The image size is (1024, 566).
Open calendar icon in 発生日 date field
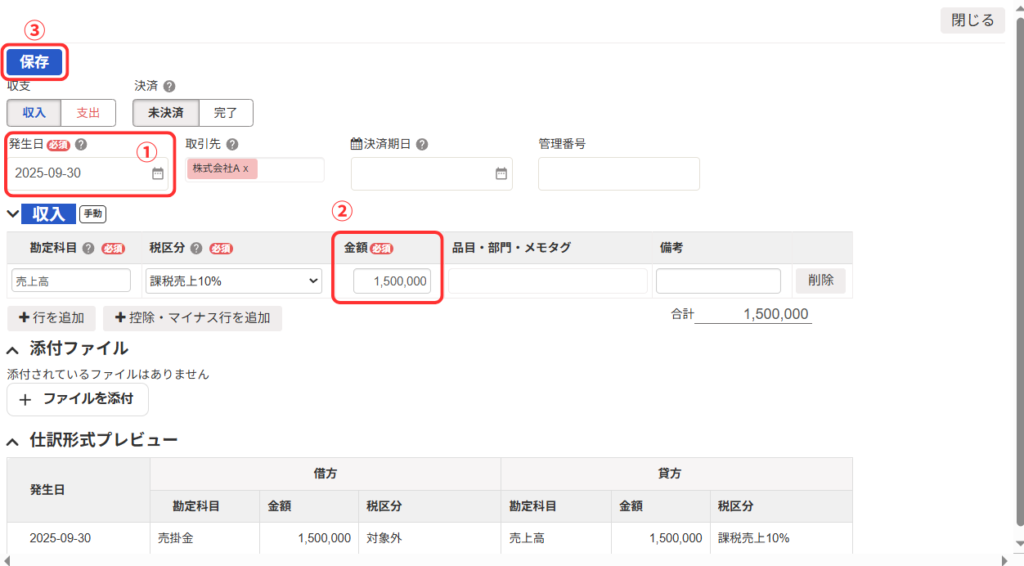(157, 173)
